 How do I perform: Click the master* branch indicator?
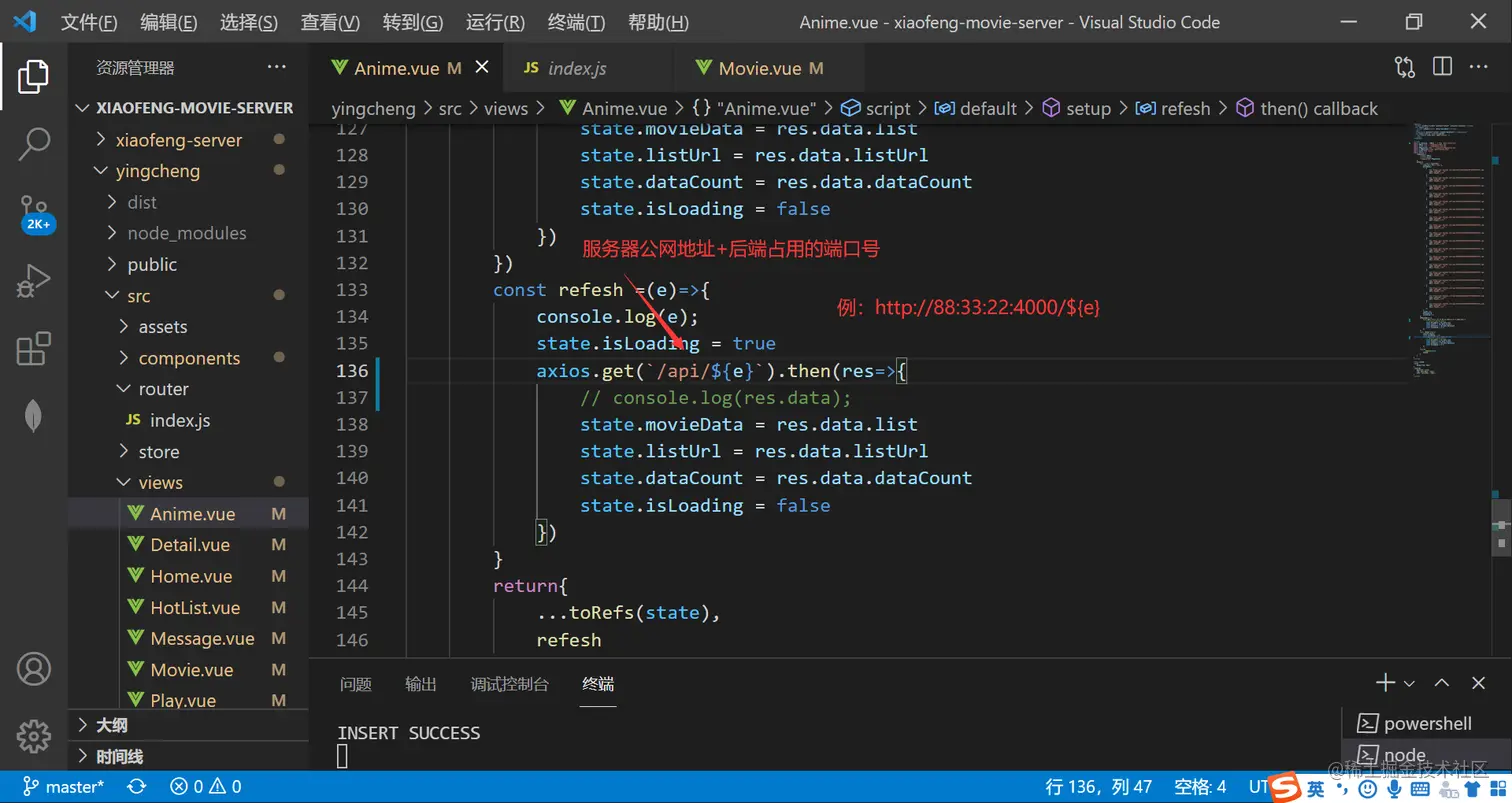[x=62, y=787]
